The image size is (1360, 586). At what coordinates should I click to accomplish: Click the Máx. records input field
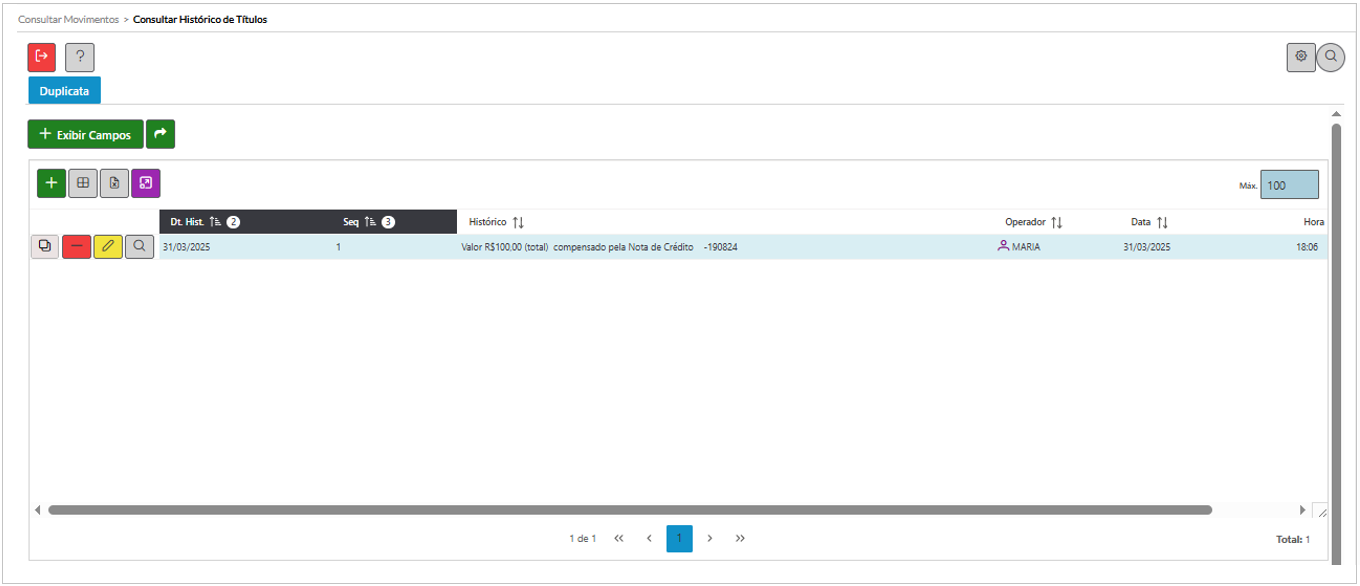click(x=1289, y=185)
